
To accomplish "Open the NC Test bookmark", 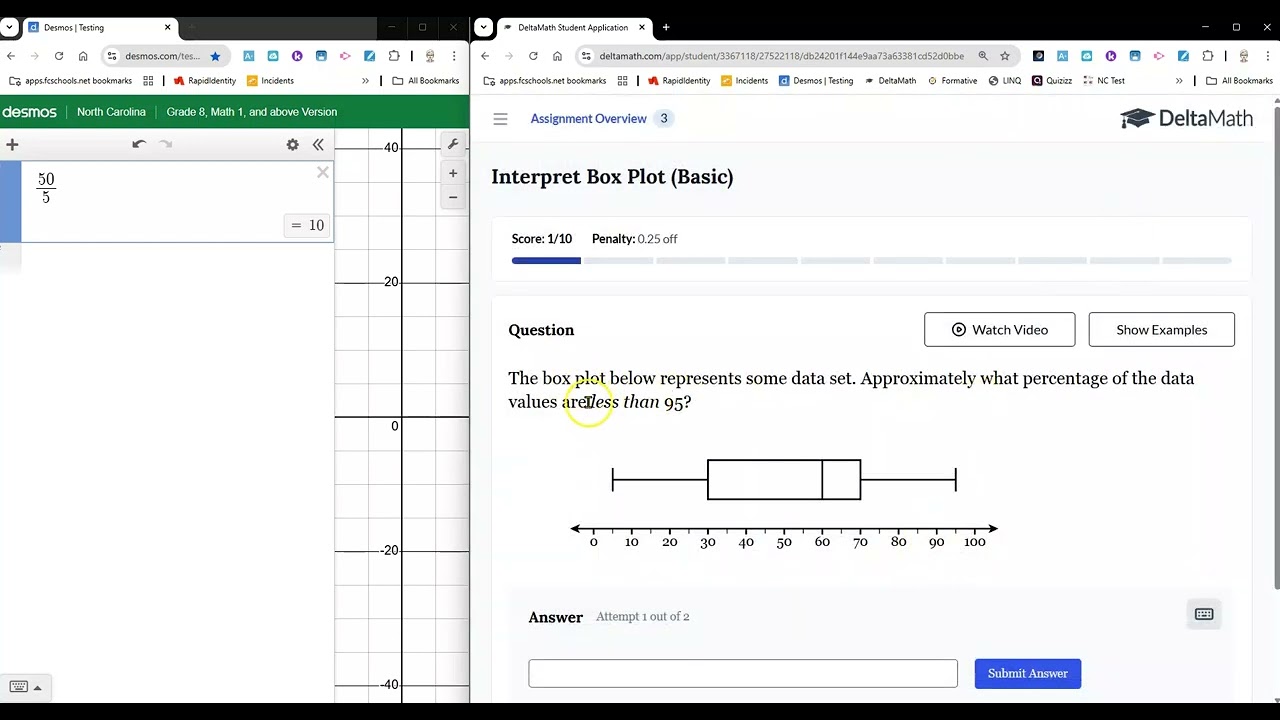I will pos(1103,81).
